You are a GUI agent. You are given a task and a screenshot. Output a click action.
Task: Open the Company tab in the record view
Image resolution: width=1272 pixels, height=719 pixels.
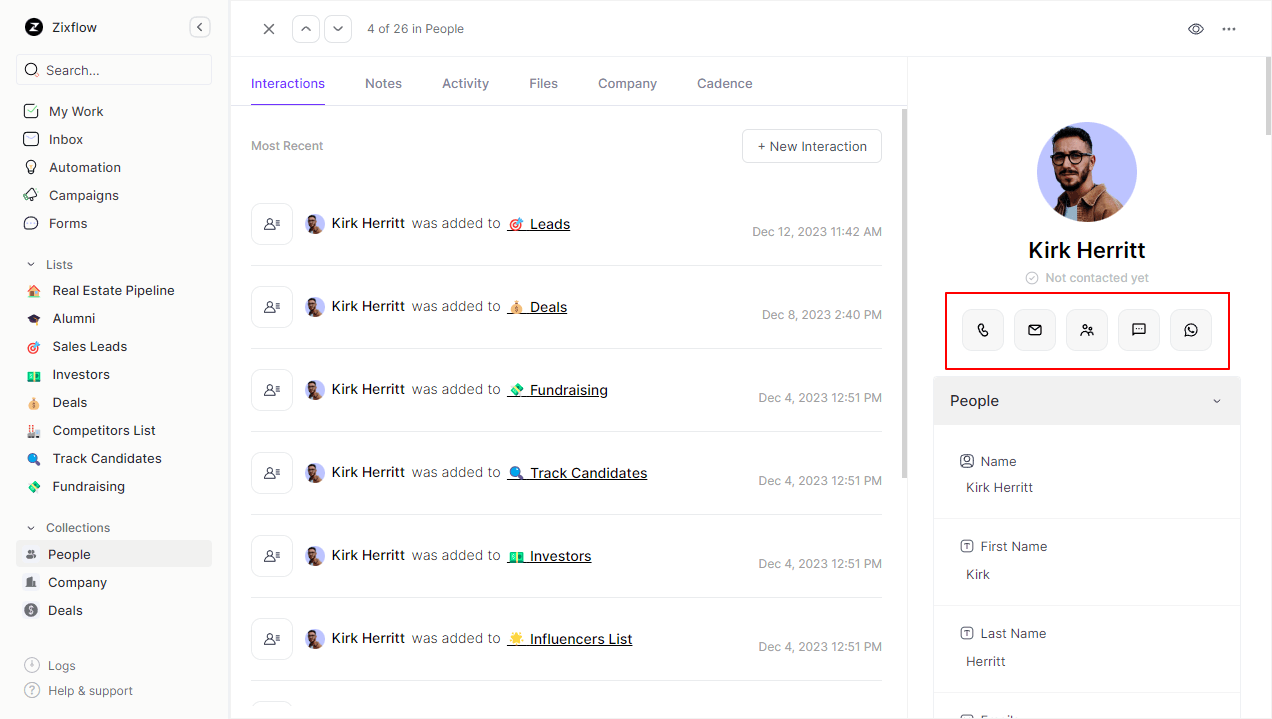627,84
